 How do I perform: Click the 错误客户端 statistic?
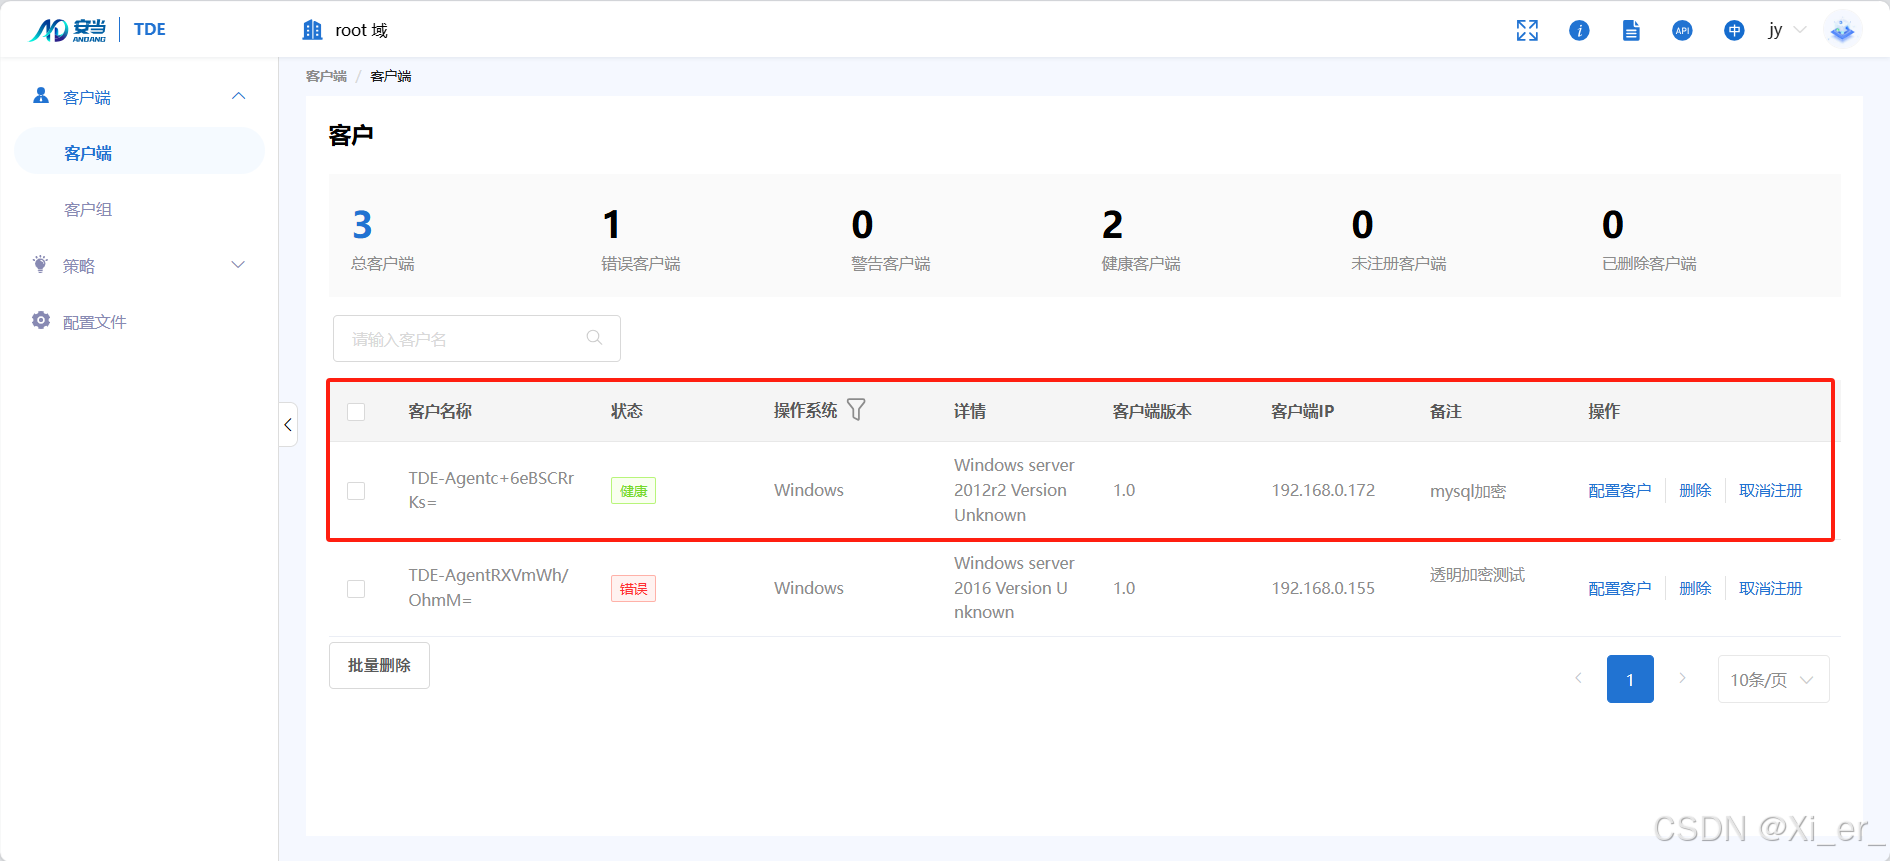point(640,239)
